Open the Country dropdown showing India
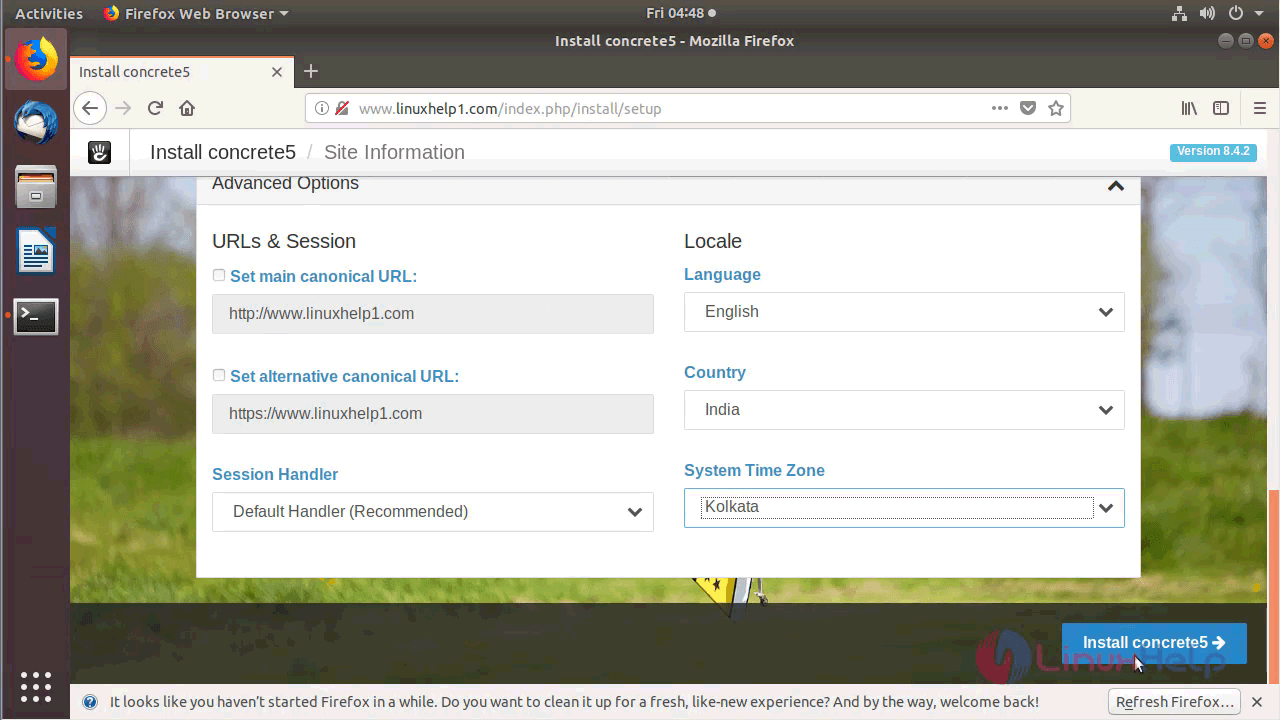This screenshot has width=1280, height=720. 904,410
